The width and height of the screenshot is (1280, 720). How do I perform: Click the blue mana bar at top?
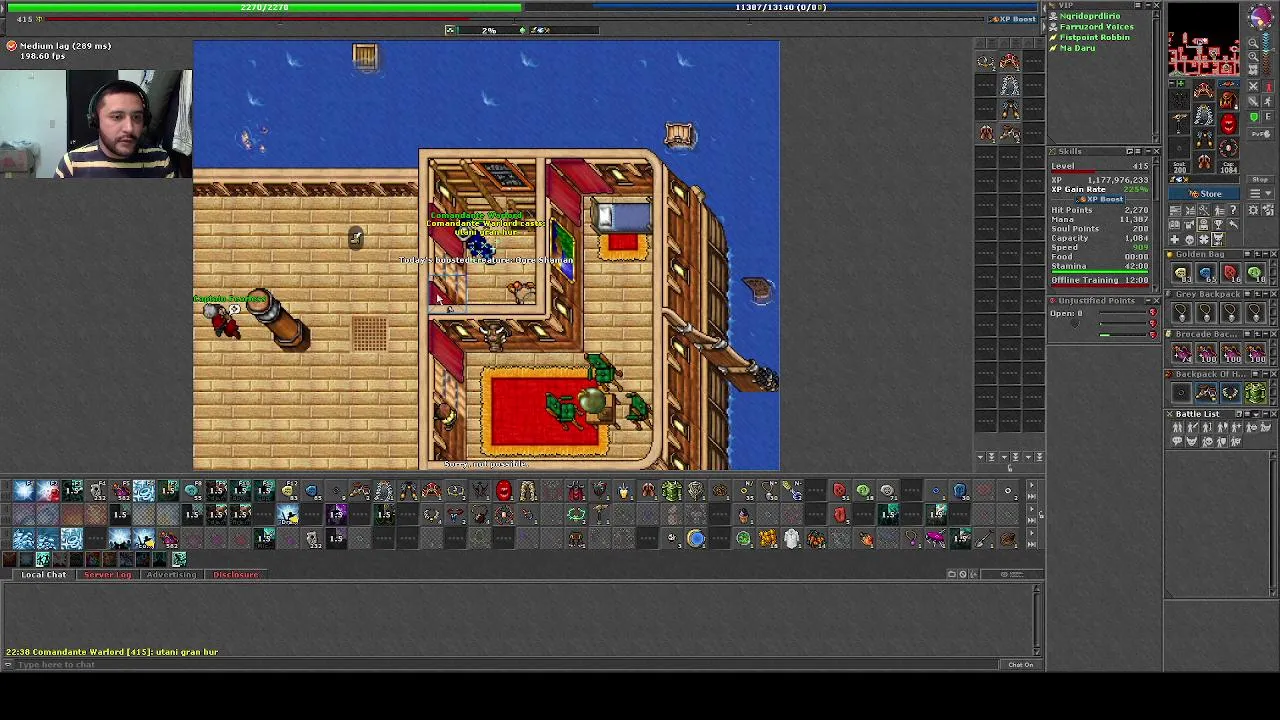780,7
